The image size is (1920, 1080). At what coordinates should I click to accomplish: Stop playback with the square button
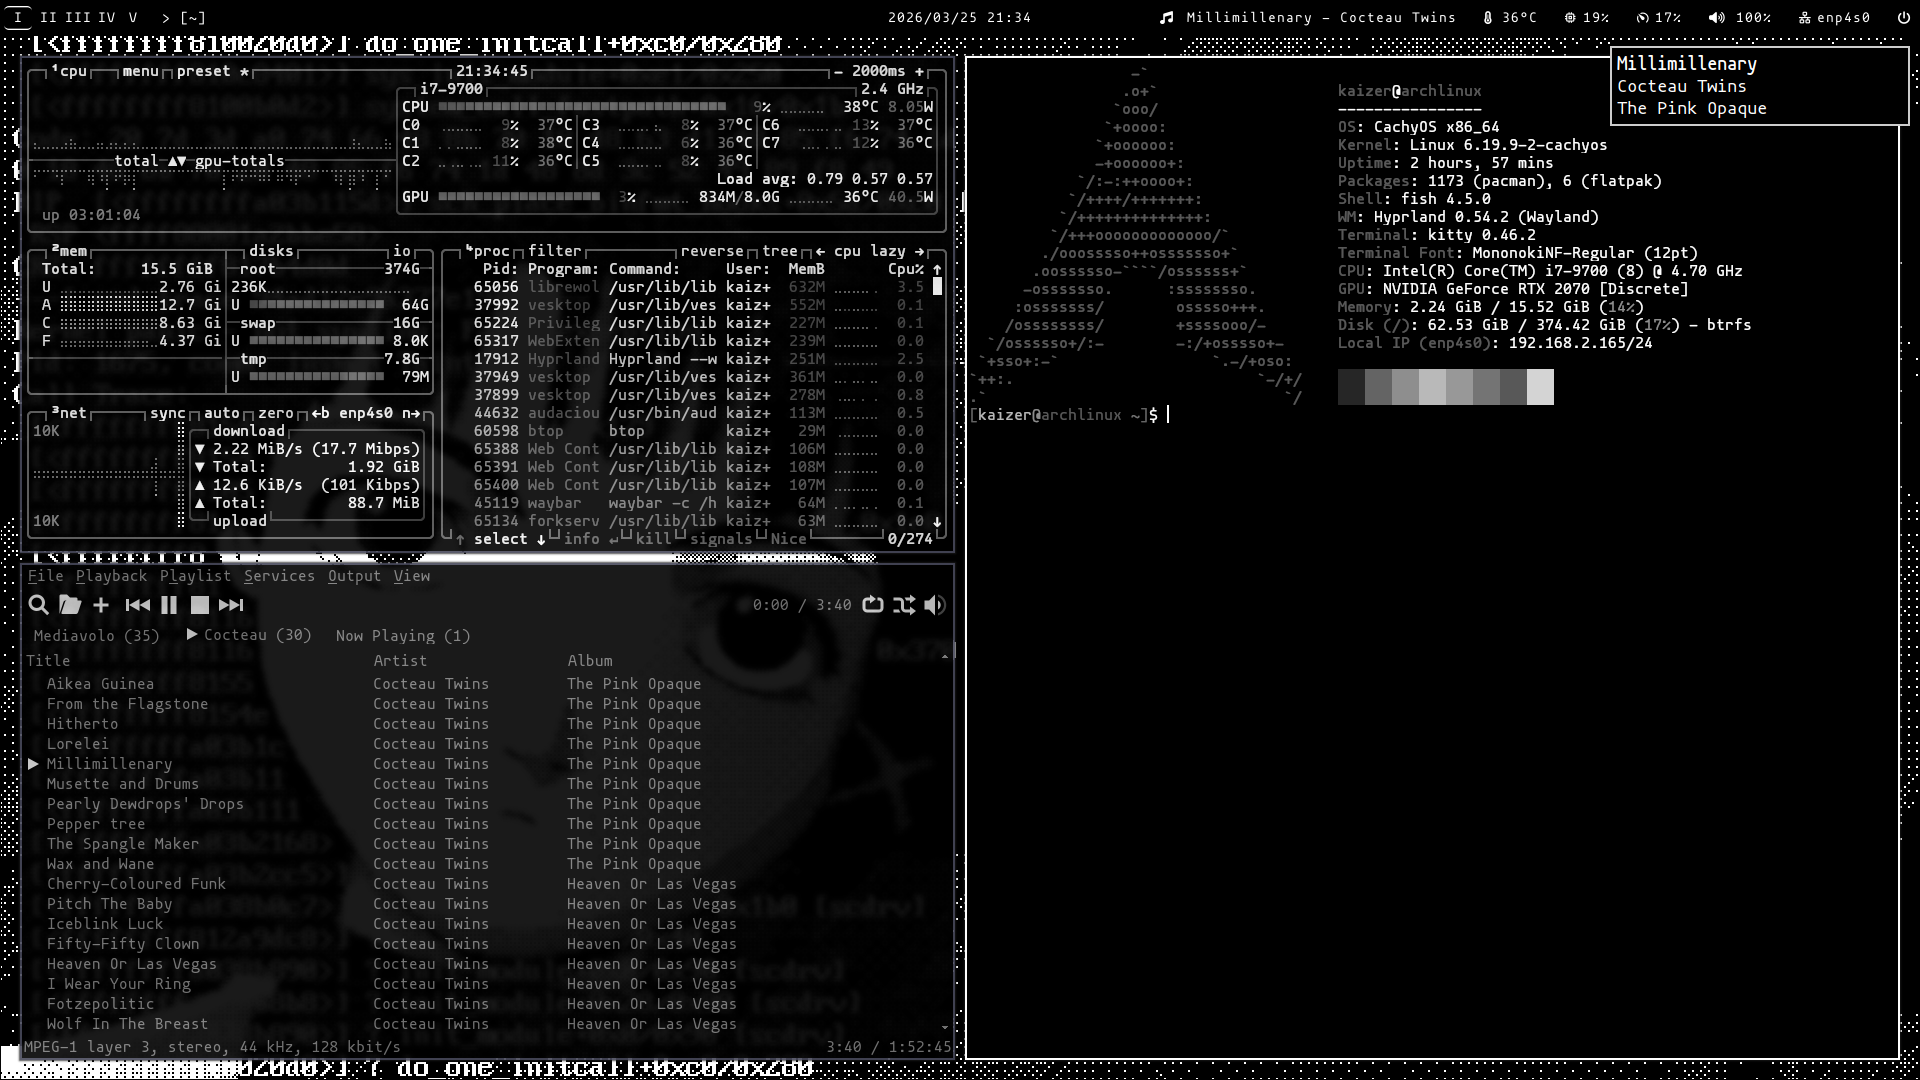pos(200,605)
